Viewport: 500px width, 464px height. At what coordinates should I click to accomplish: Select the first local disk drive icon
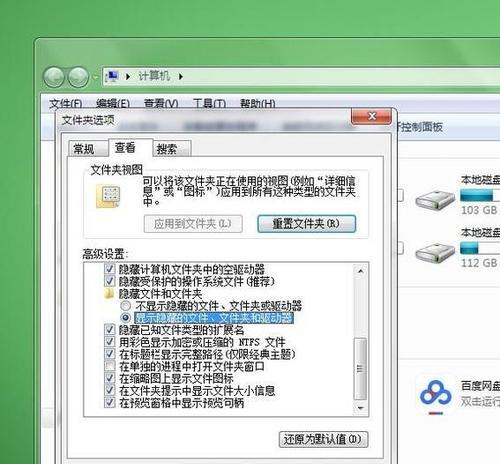click(435, 200)
